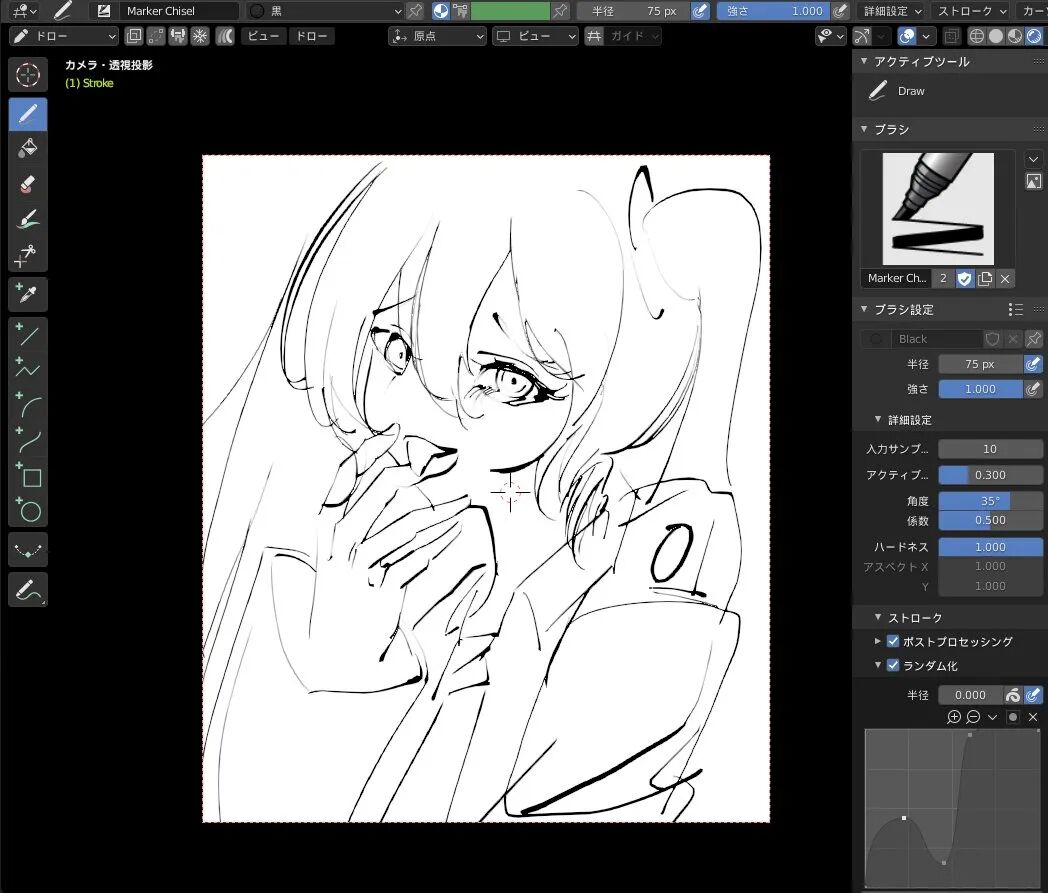Select the Line primitive tool
Image resolution: width=1048 pixels, height=893 pixels.
point(27,334)
